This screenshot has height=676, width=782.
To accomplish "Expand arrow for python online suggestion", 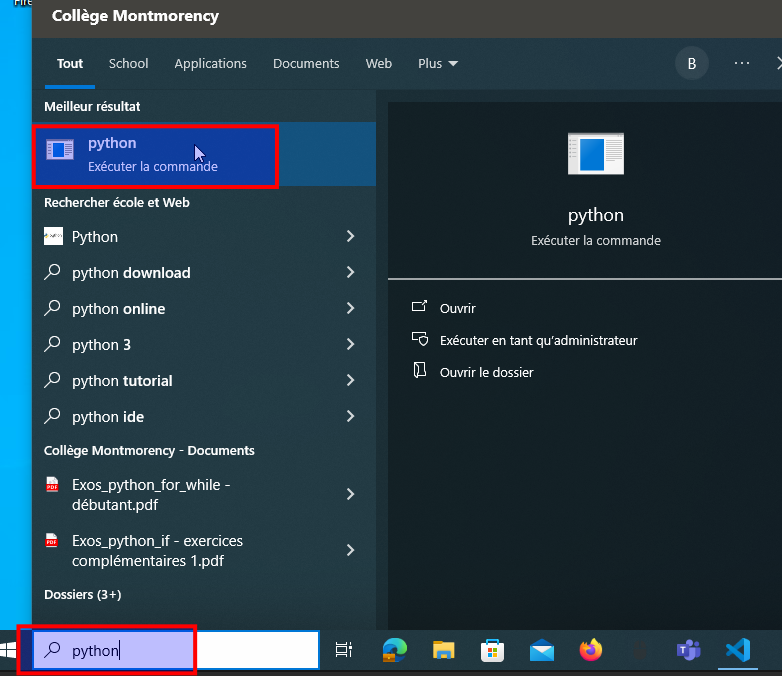I will tap(351, 308).
